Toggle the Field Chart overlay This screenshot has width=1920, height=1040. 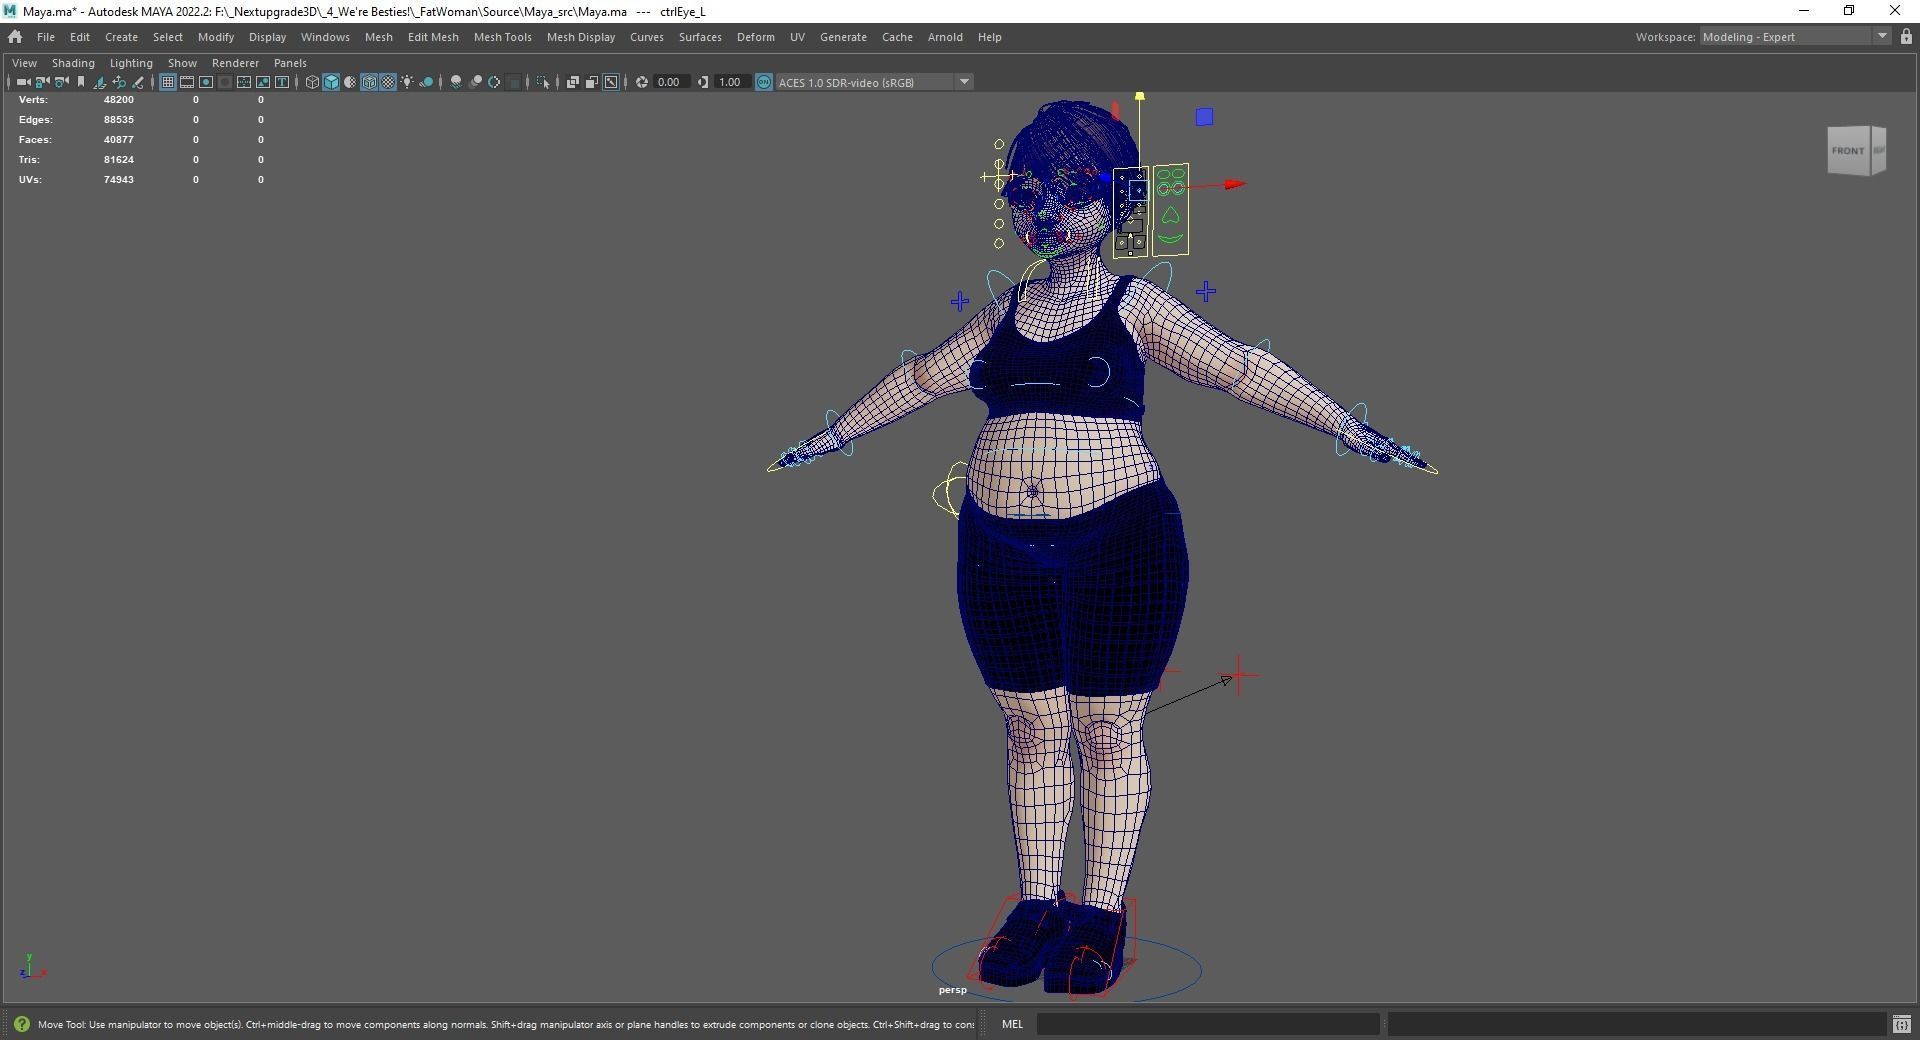click(244, 82)
